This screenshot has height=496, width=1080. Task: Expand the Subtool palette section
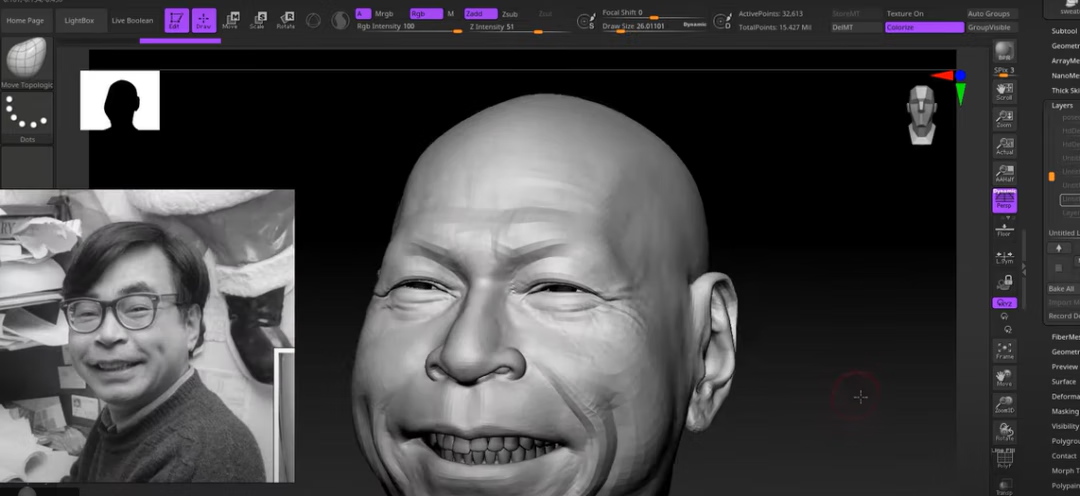pyautogui.click(x=1065, y=31)
